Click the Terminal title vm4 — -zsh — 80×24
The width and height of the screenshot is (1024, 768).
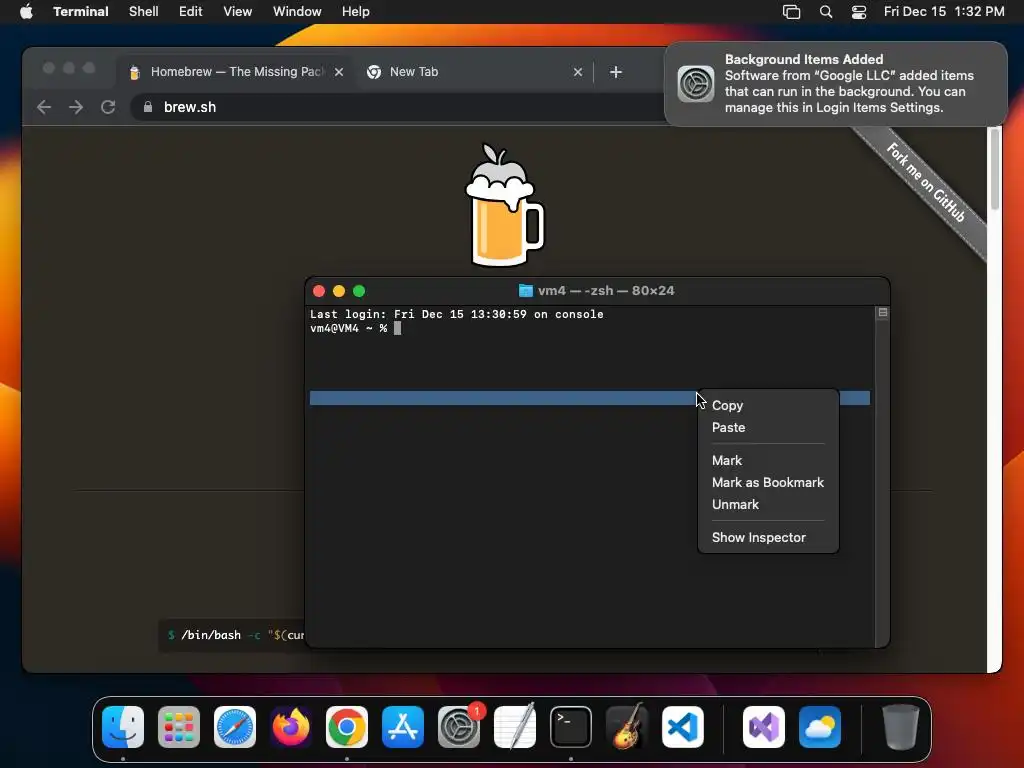[597, 291]
